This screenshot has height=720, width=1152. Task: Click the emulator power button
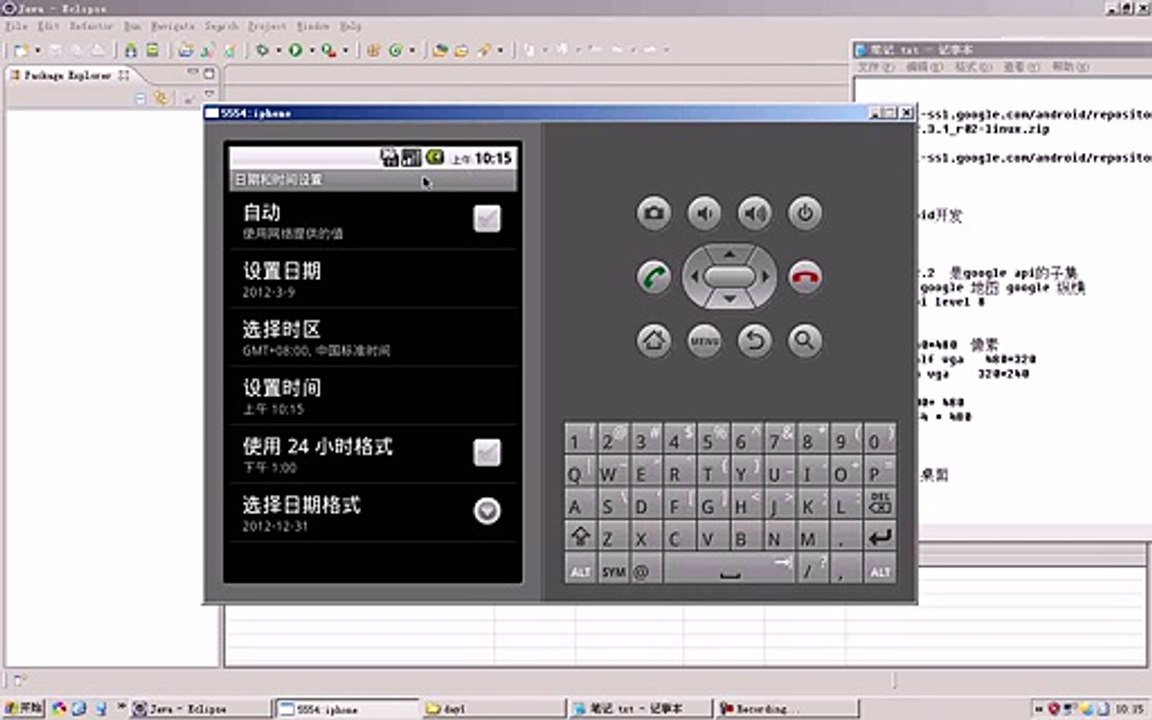805,213
